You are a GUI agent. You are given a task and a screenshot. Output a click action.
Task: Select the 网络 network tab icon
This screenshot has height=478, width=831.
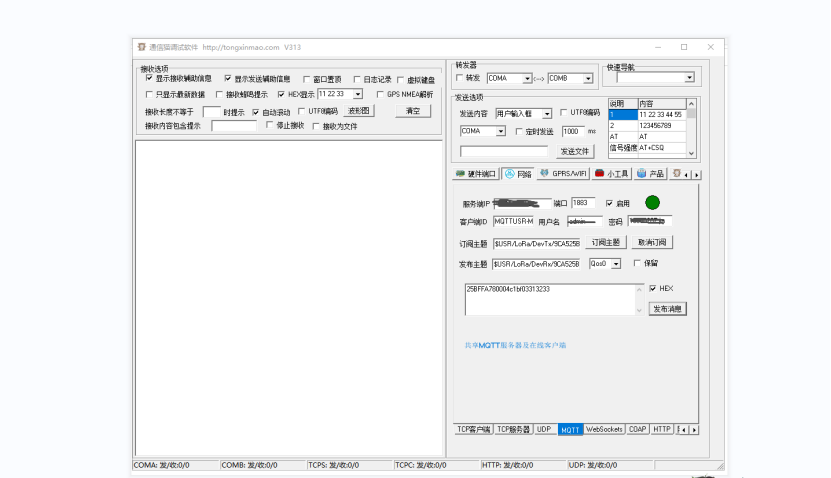(x=509, y=174)
